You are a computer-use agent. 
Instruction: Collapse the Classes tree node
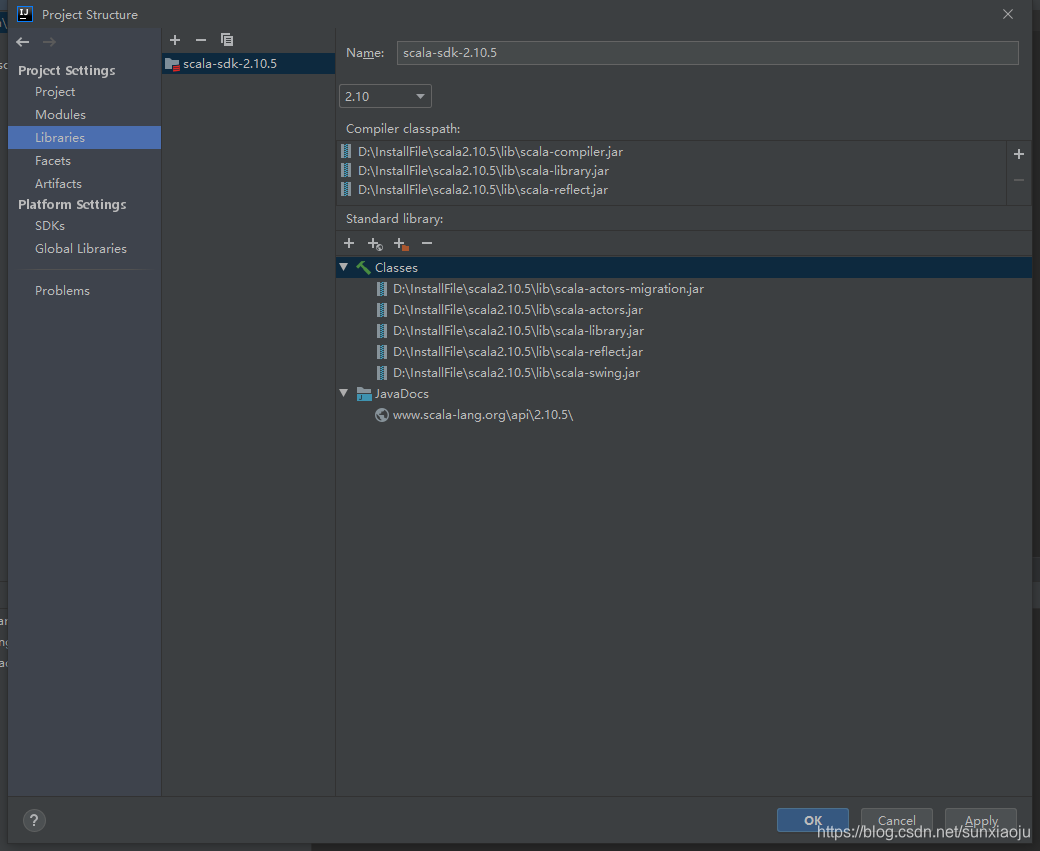(x=344, y=267)
